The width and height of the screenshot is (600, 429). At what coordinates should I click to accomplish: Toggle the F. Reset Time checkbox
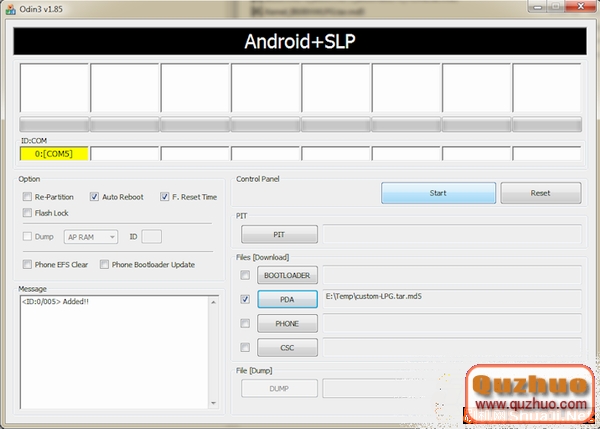[165, 197]
